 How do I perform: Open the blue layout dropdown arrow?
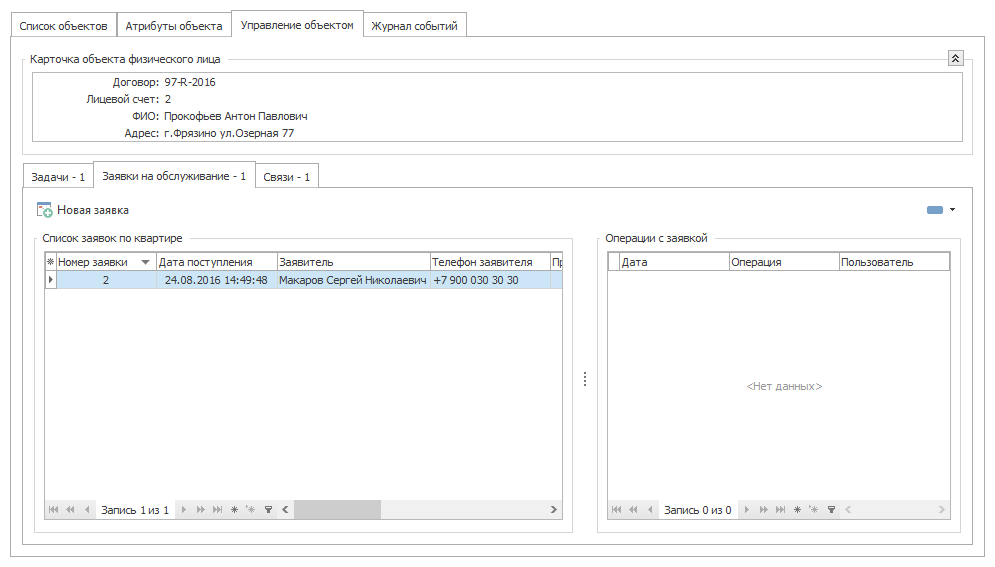click(952, 210)
